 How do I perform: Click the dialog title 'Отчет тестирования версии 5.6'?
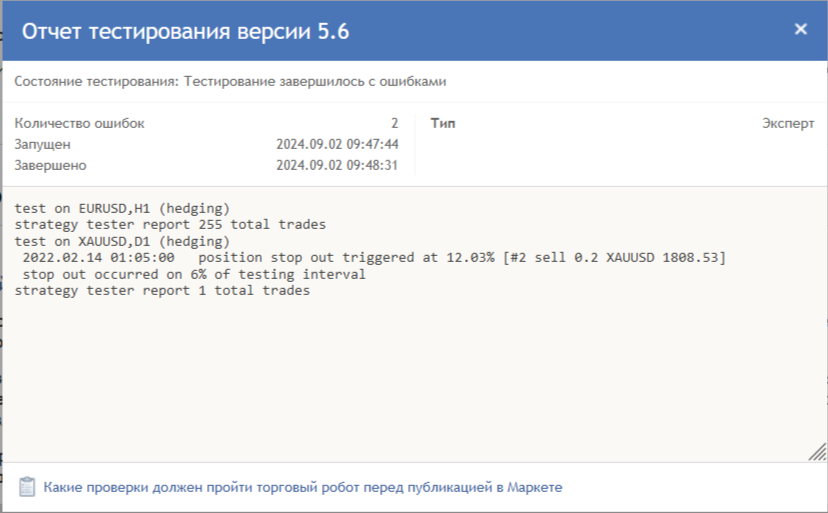coord(185,31)
